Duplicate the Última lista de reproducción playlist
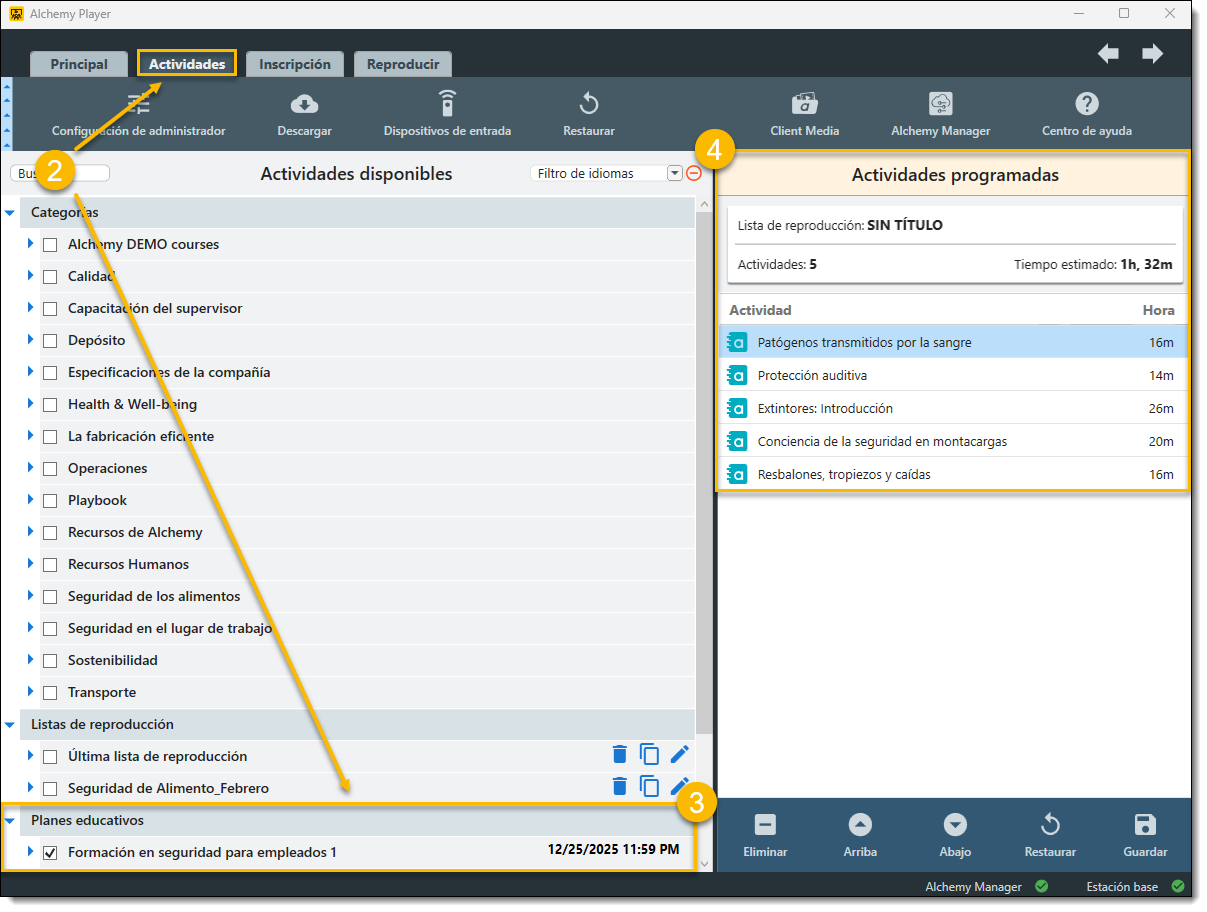1207x912 pixels. click(x=650, y=755)
